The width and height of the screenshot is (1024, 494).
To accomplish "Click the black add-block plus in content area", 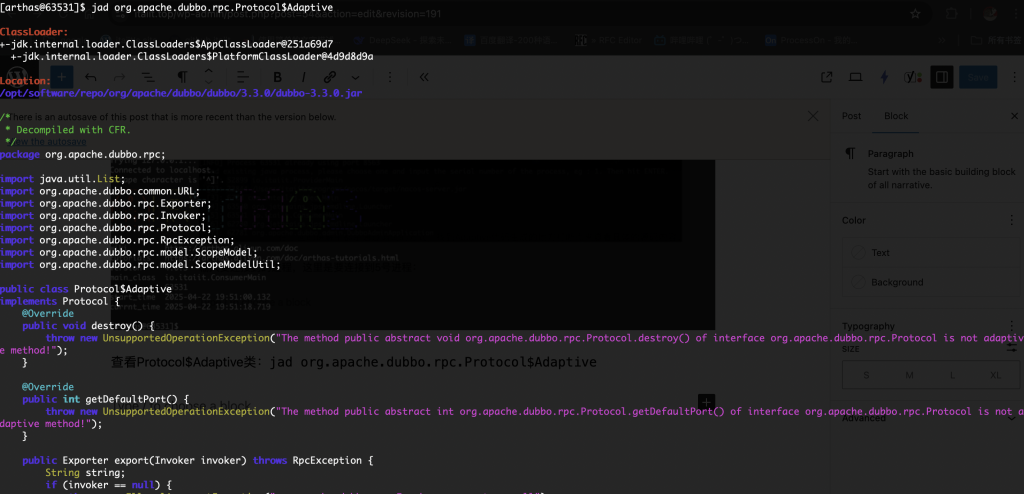I will (707, 402).
